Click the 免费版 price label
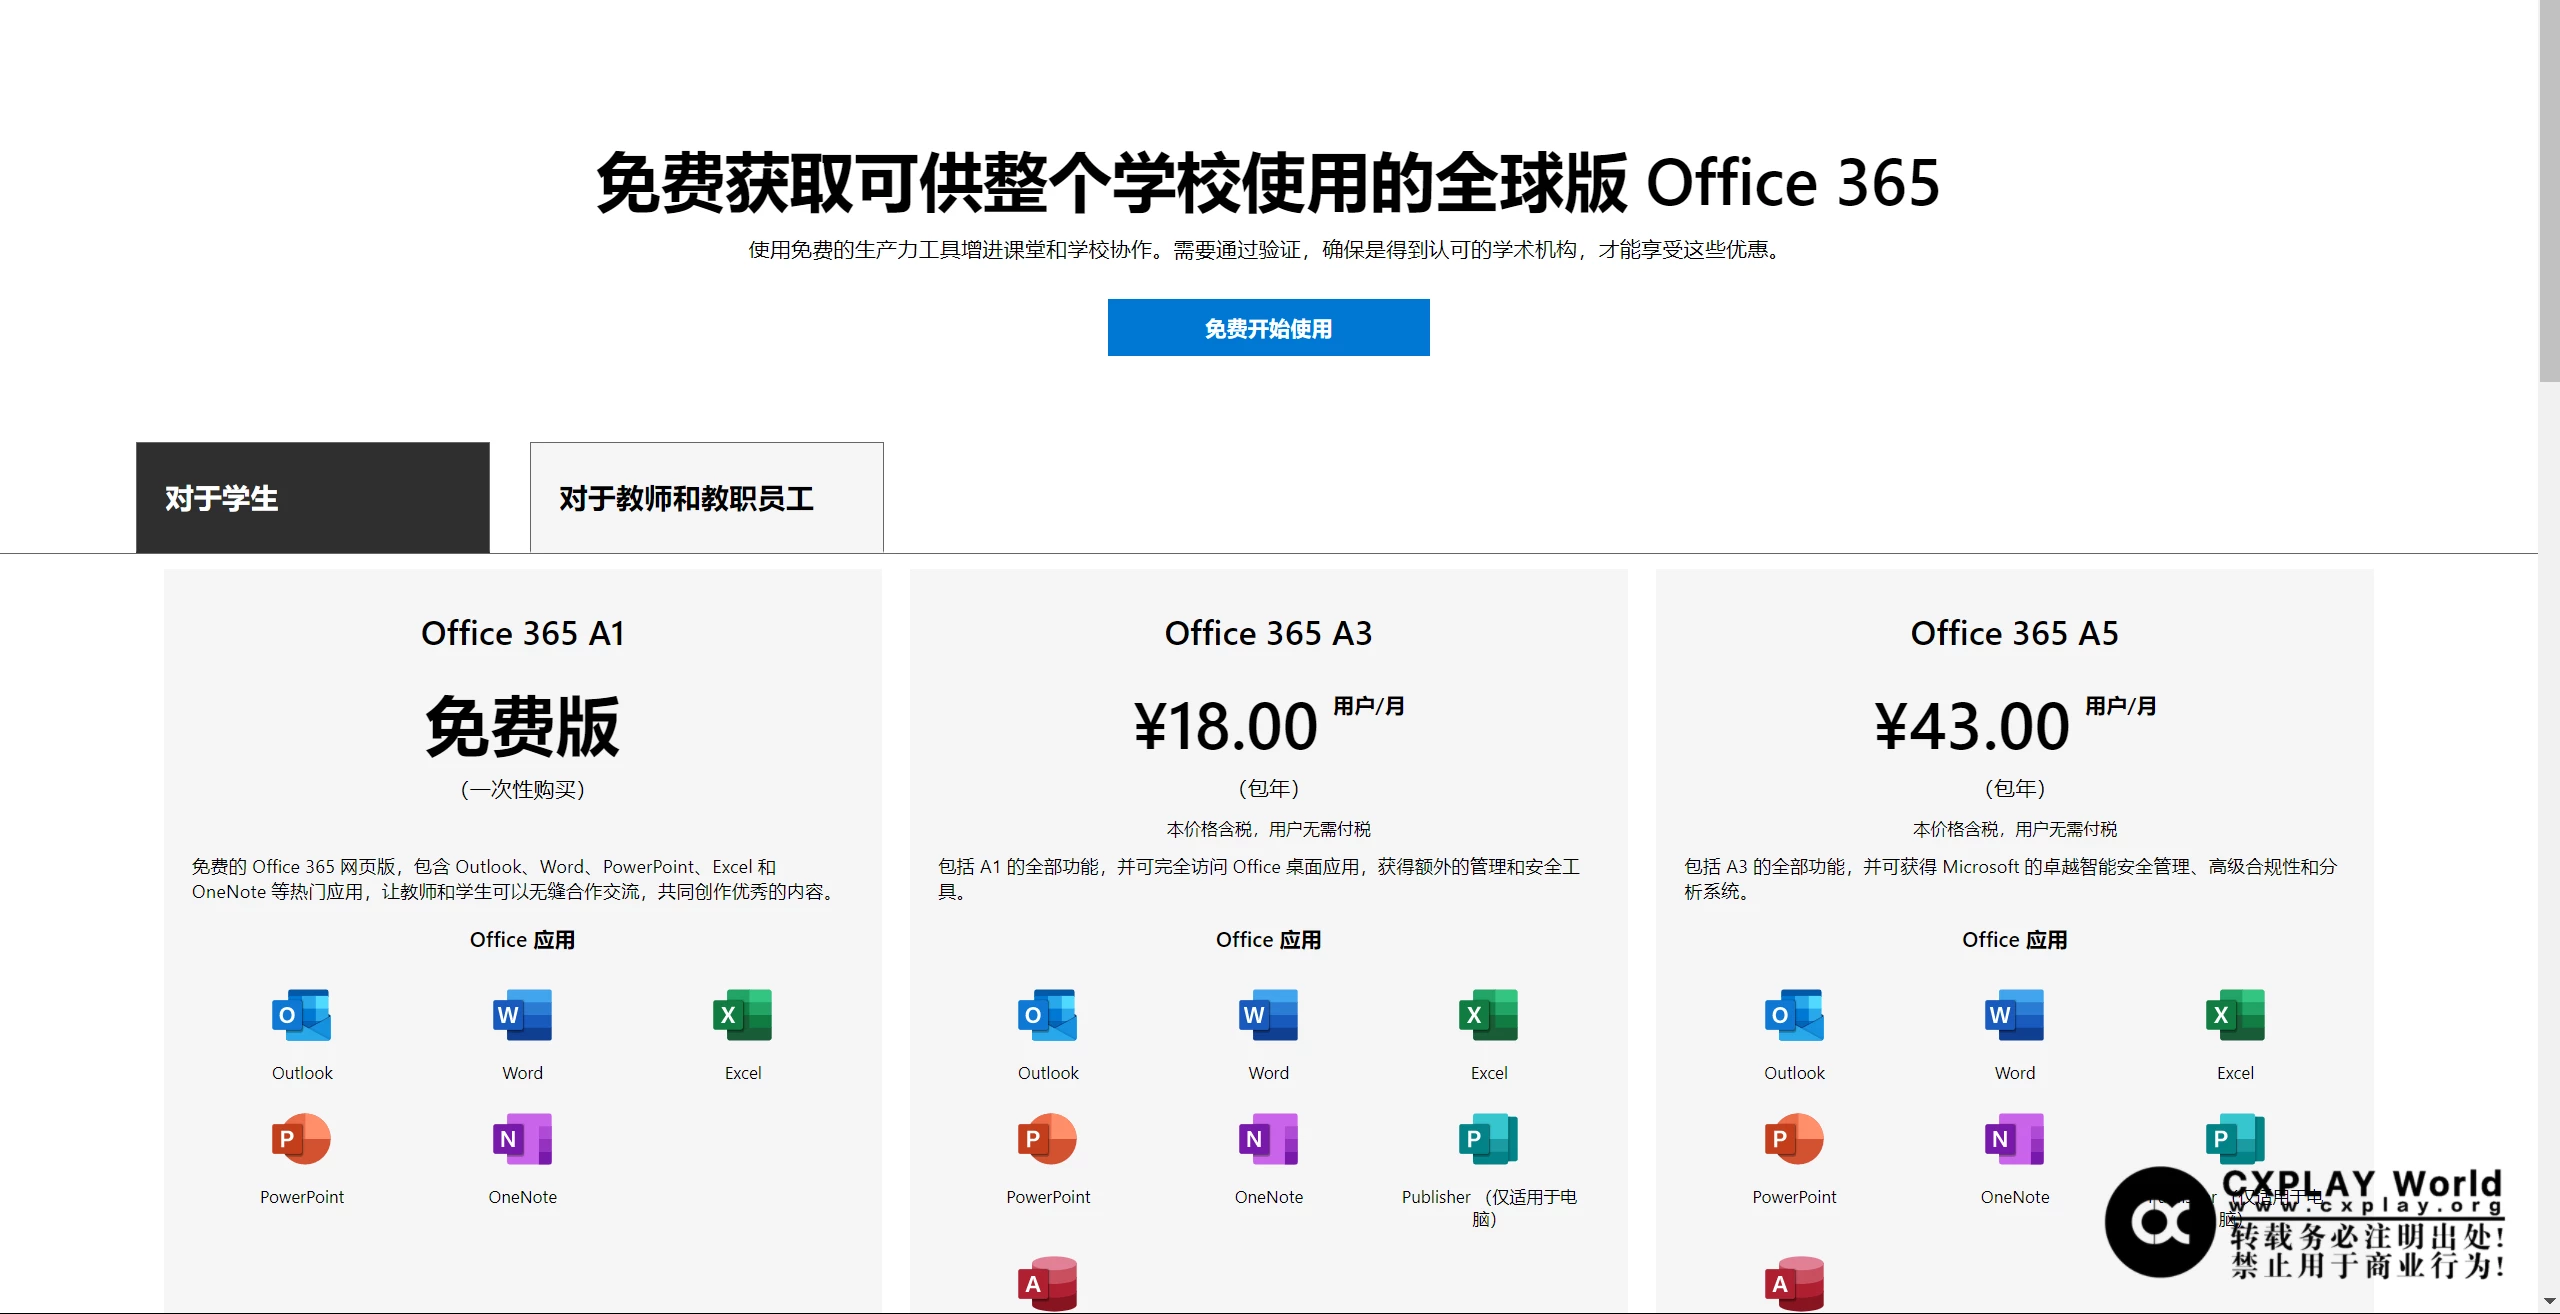 [x=523, y=727]
